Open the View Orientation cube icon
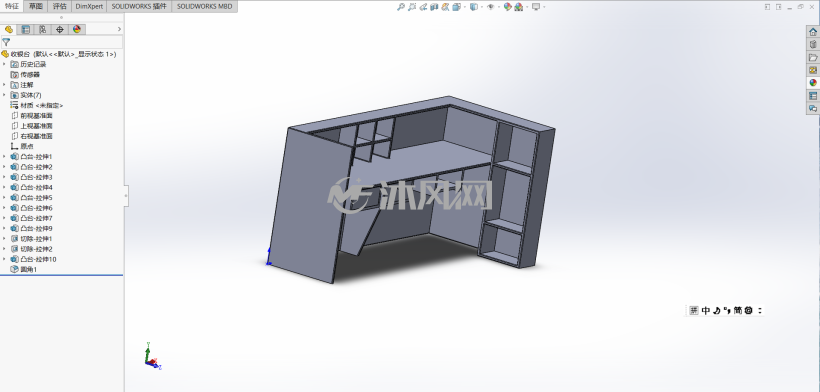 coord(457,7)
